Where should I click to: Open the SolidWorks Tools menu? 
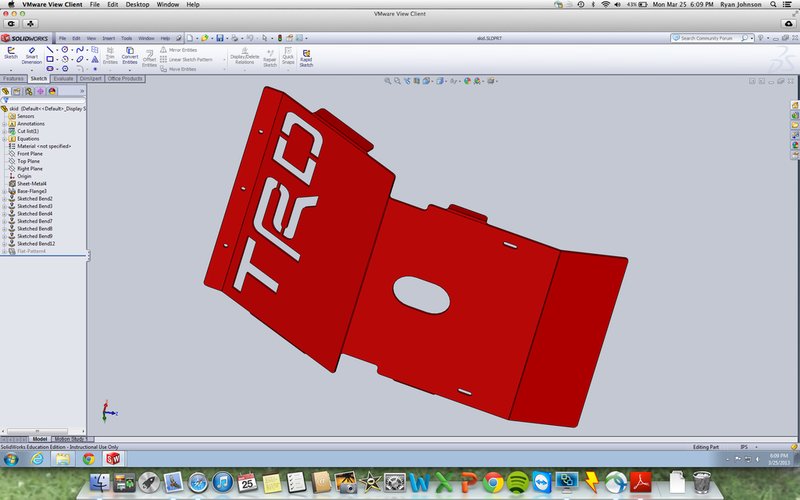pyautogui.click(x=127, y=38)
